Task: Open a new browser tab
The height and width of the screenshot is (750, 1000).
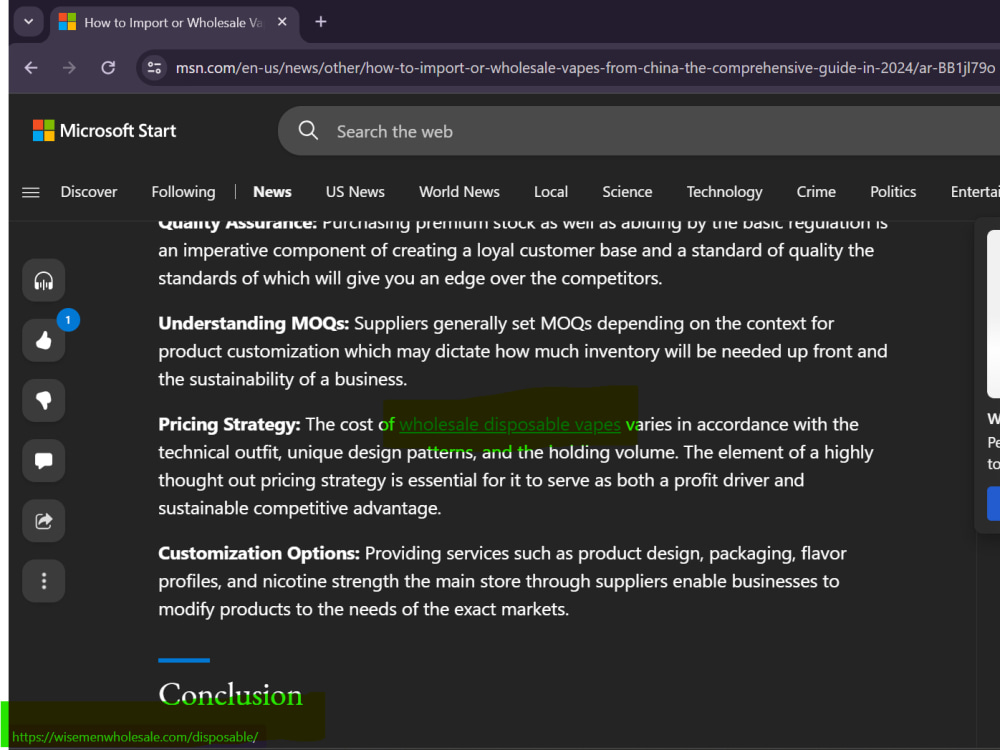Action: point(321,22)
